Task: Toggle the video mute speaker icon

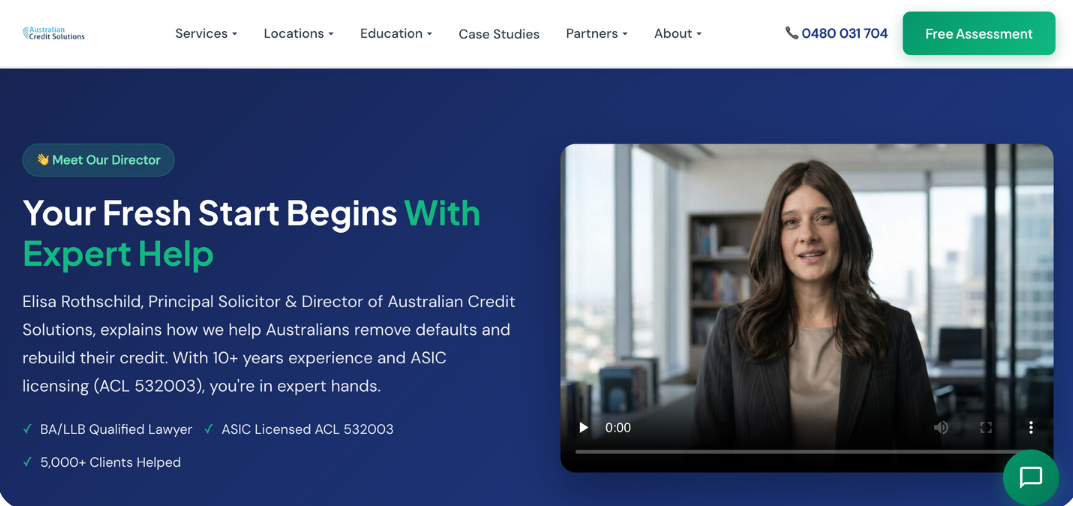Action: 941,427
